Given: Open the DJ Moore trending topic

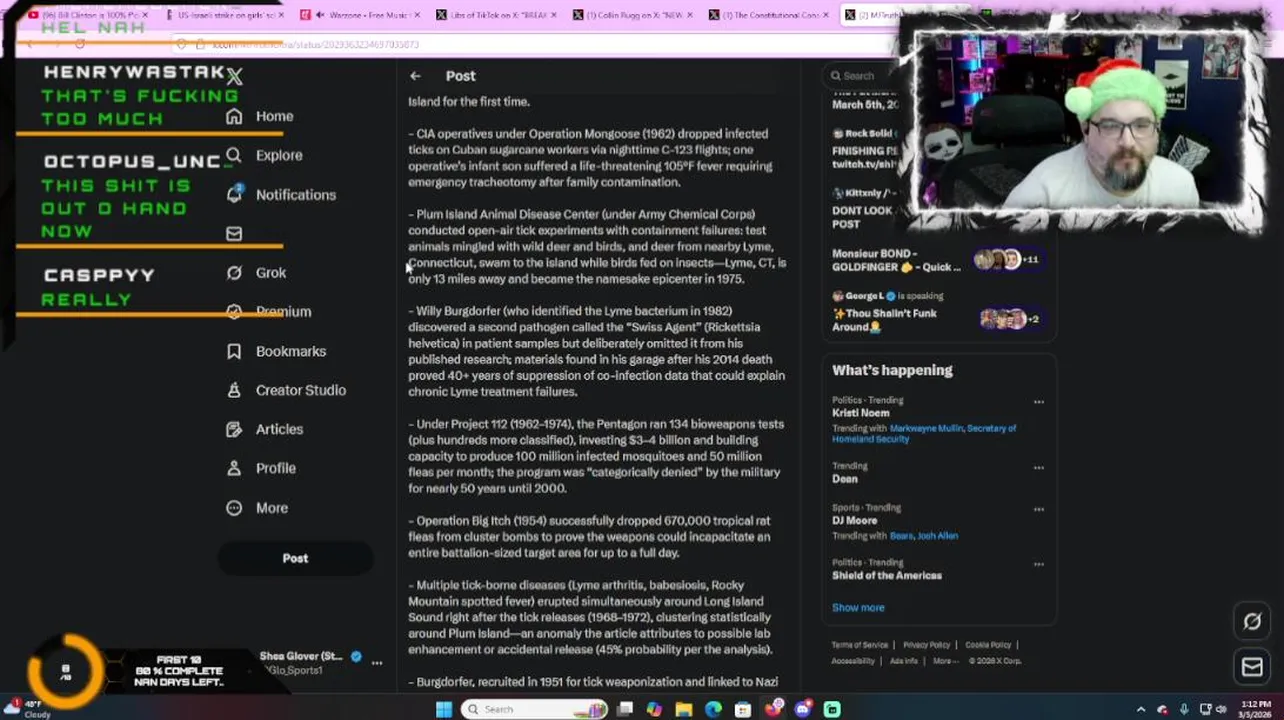Looking at the screenshot, I should pyautogui.click(x=854, y=521).
